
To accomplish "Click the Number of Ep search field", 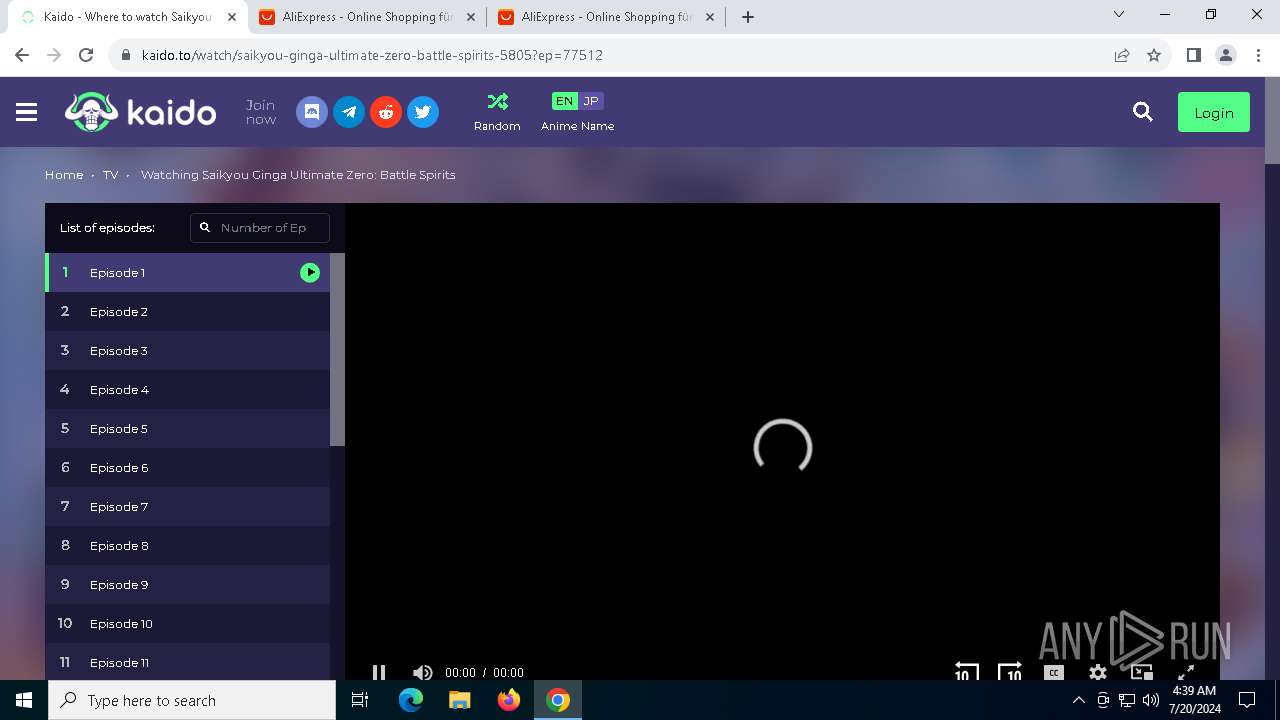I will pyautogui.click(x=260, y=228).
